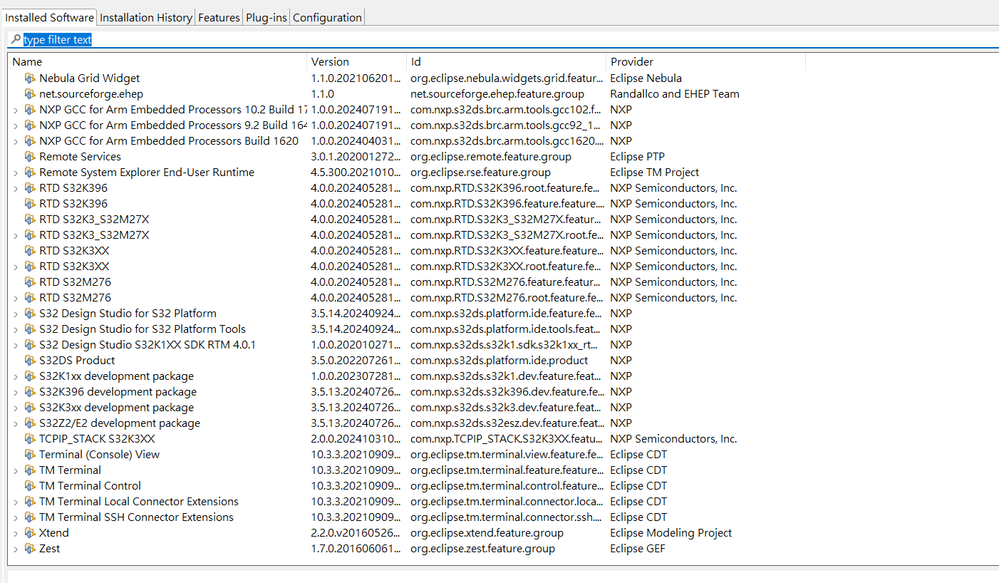Screen dimensions: 999x583
Task: Switch to the Configuration tab
Action: pyautogui.click(x=327, y=18)
